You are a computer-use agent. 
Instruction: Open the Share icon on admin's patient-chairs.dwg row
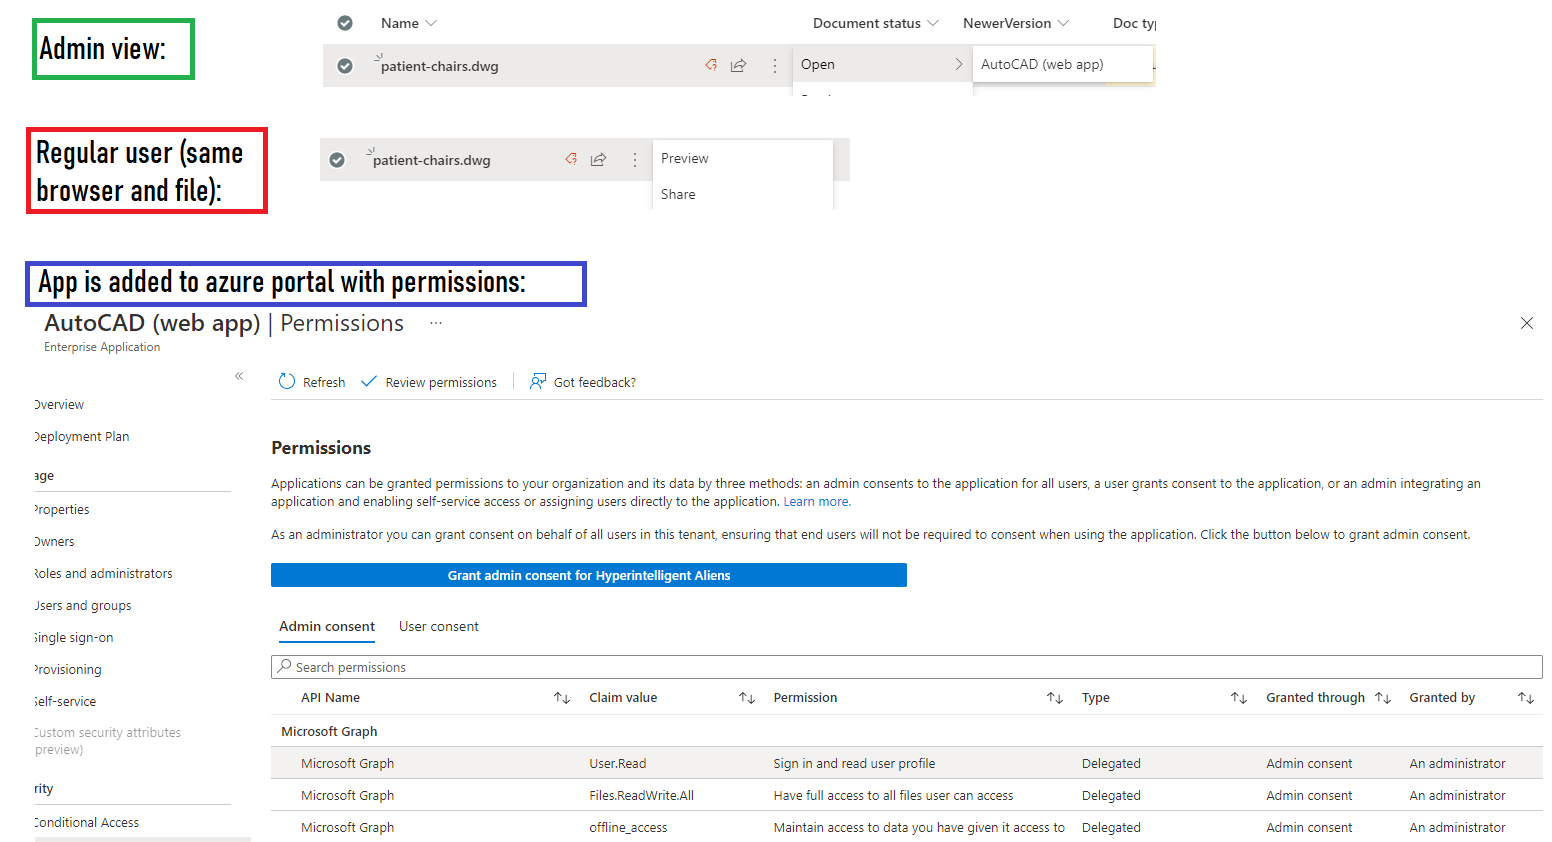click(738, 65)
